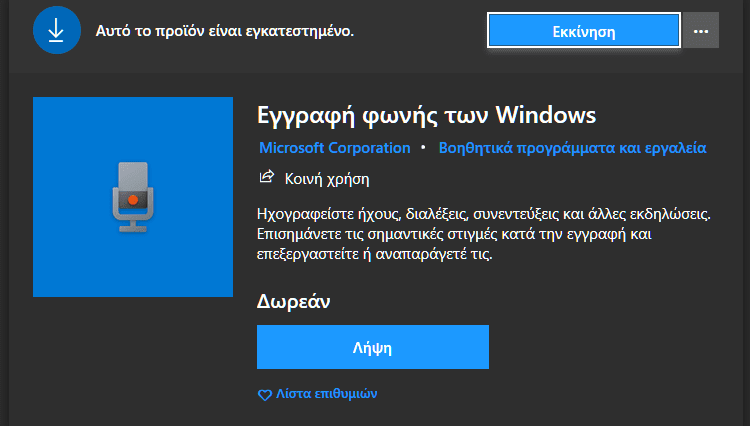The width and height of the screenshot is (750, 426).
Task: Launch the app with the Εκκίνηση button
Action: click(584, 31)
